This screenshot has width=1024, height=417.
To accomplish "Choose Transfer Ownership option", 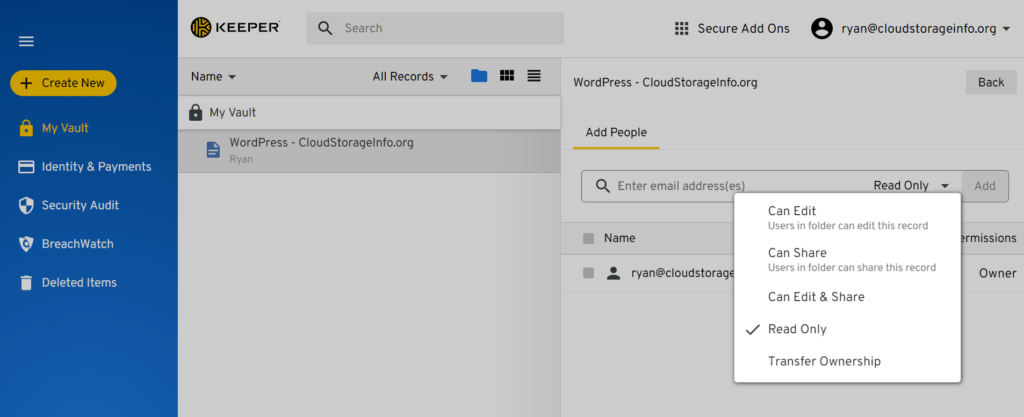I will 847,361.
